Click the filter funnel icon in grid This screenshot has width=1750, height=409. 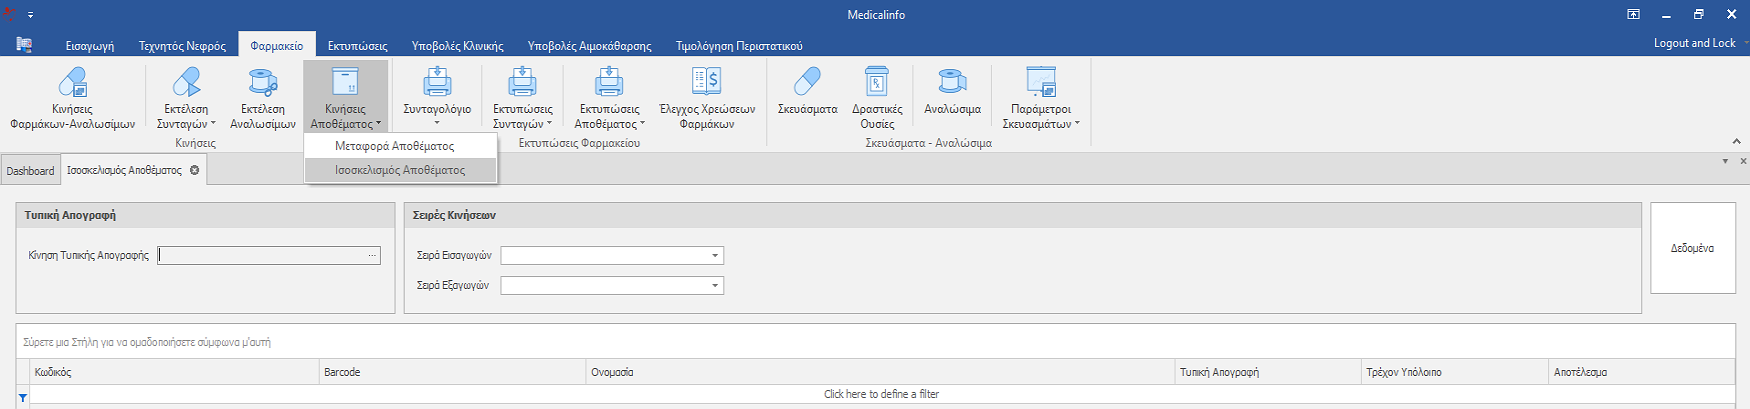(23, 397)
